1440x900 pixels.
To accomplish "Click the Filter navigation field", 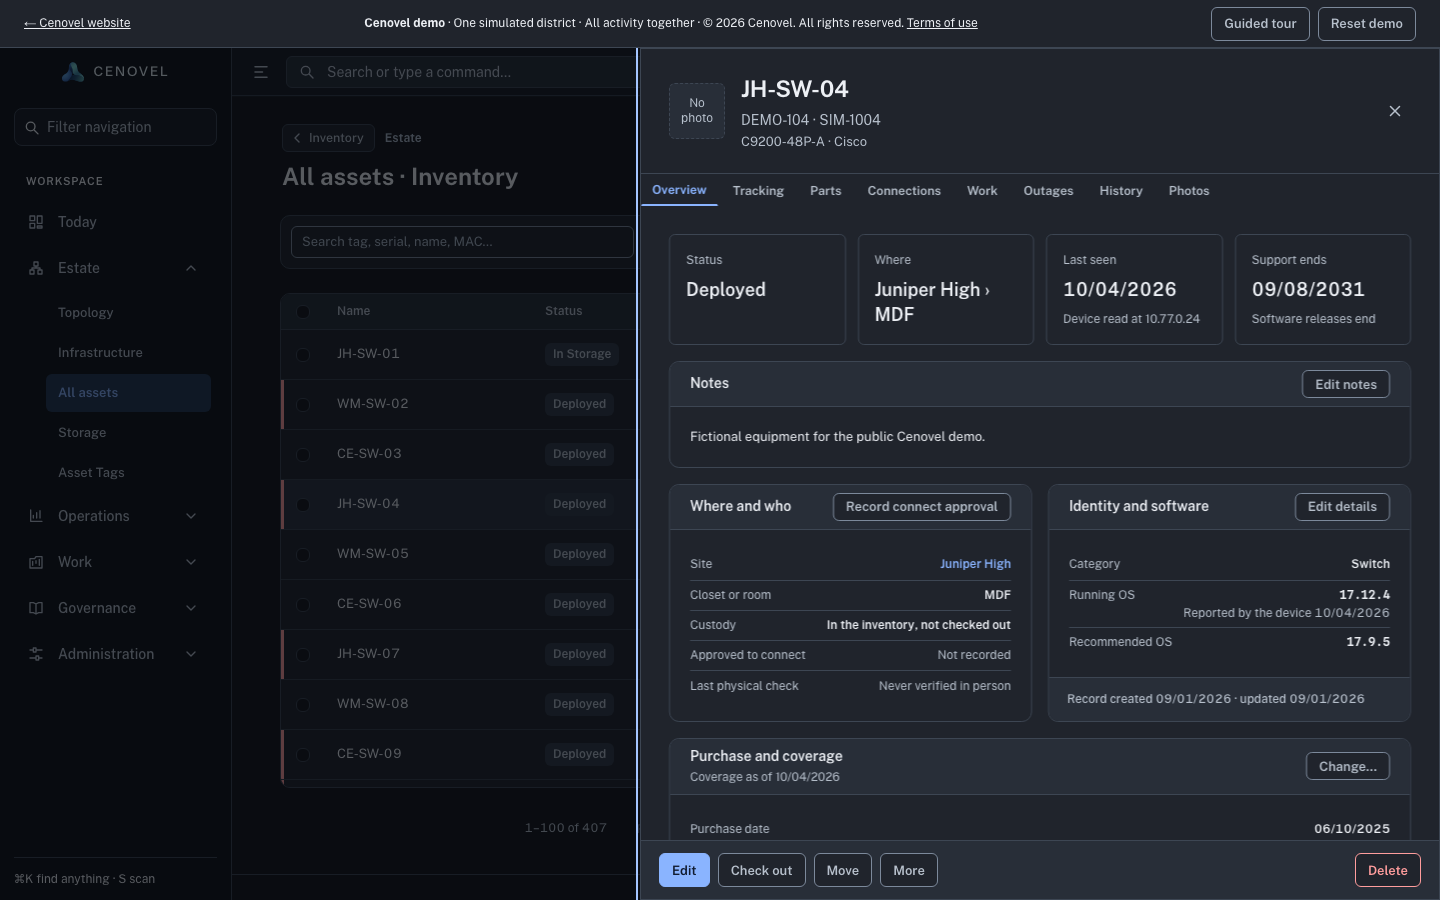I will coord(115,127).
